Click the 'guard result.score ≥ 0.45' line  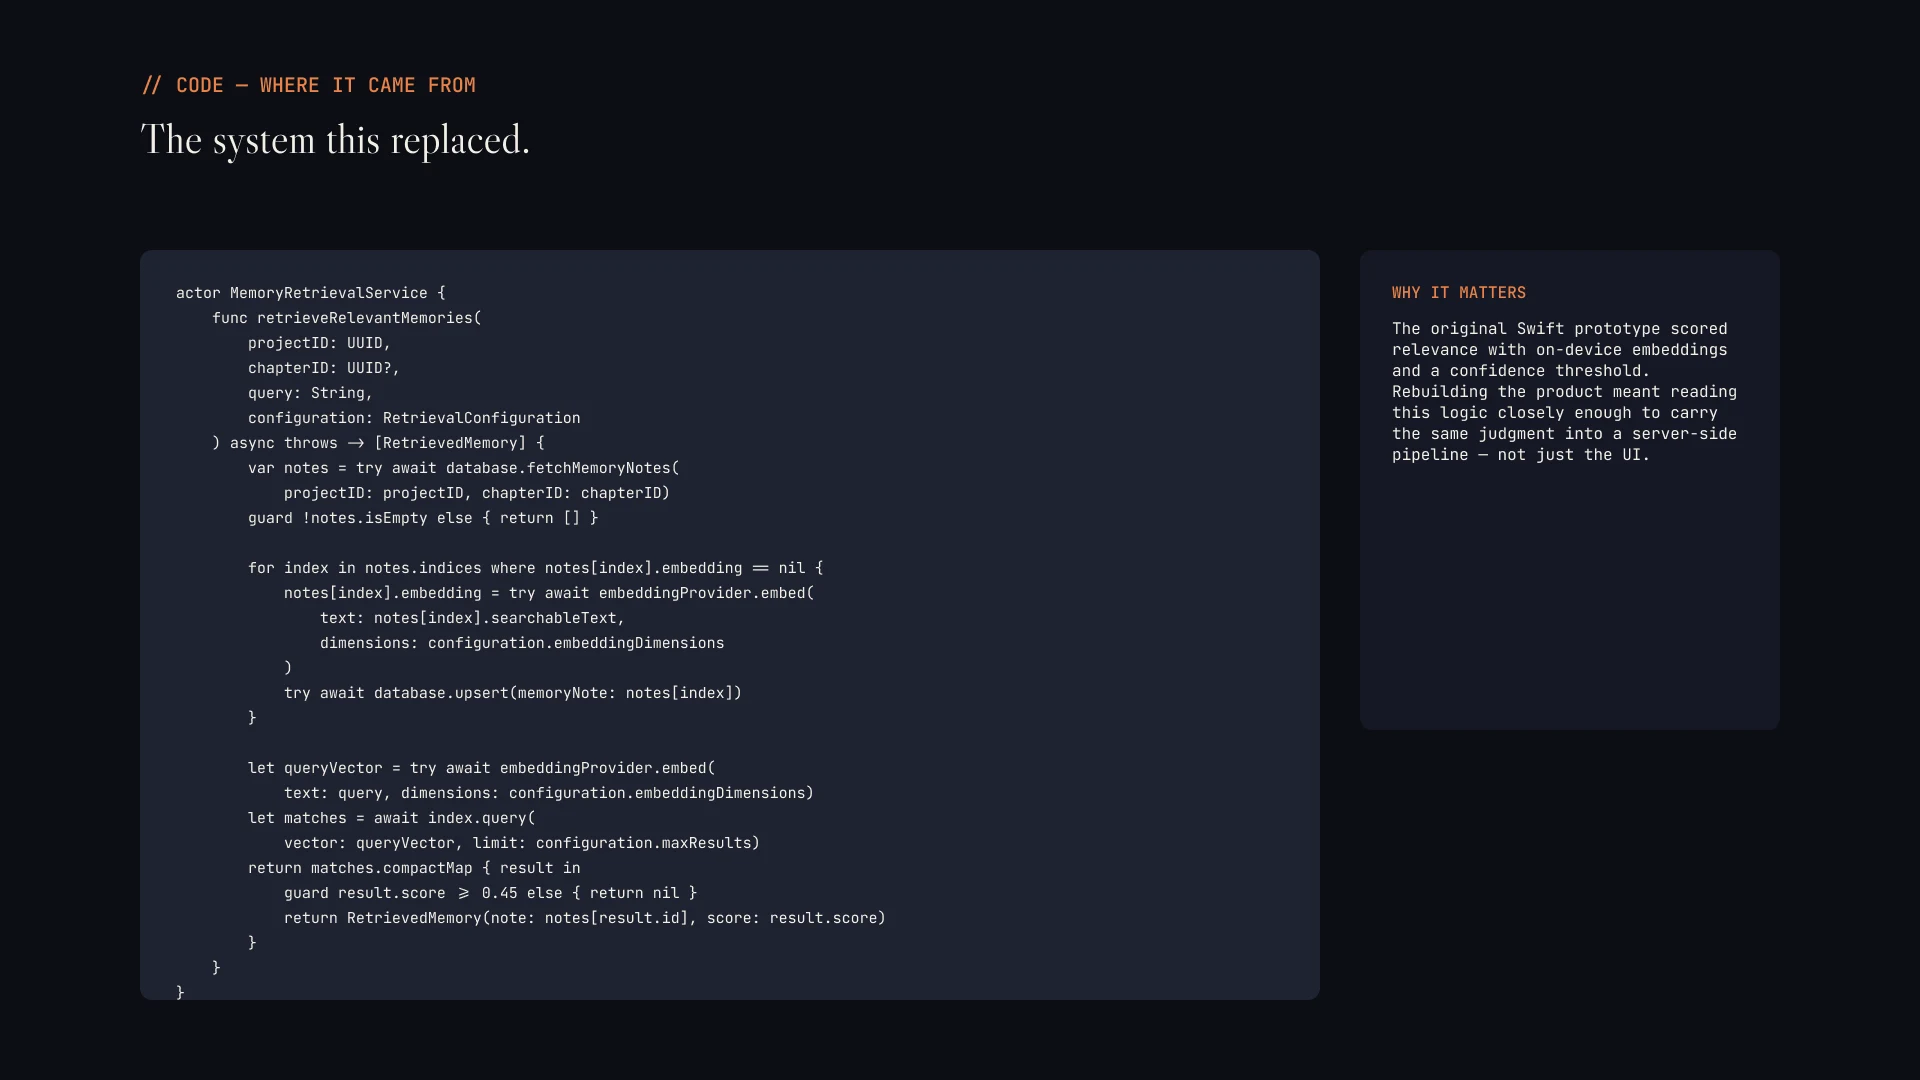pos(490,893)
